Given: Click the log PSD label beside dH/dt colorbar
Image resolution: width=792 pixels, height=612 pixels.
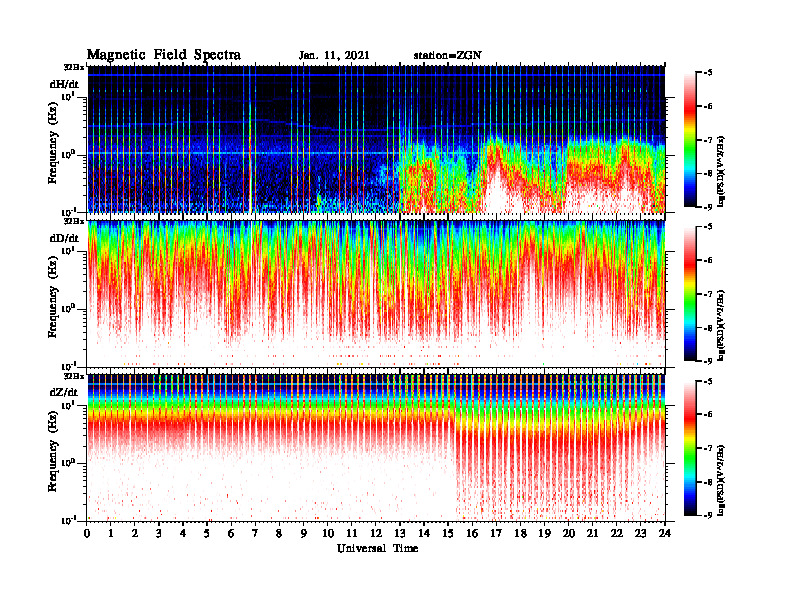Looking at the screenshot, I should point(721,170).
